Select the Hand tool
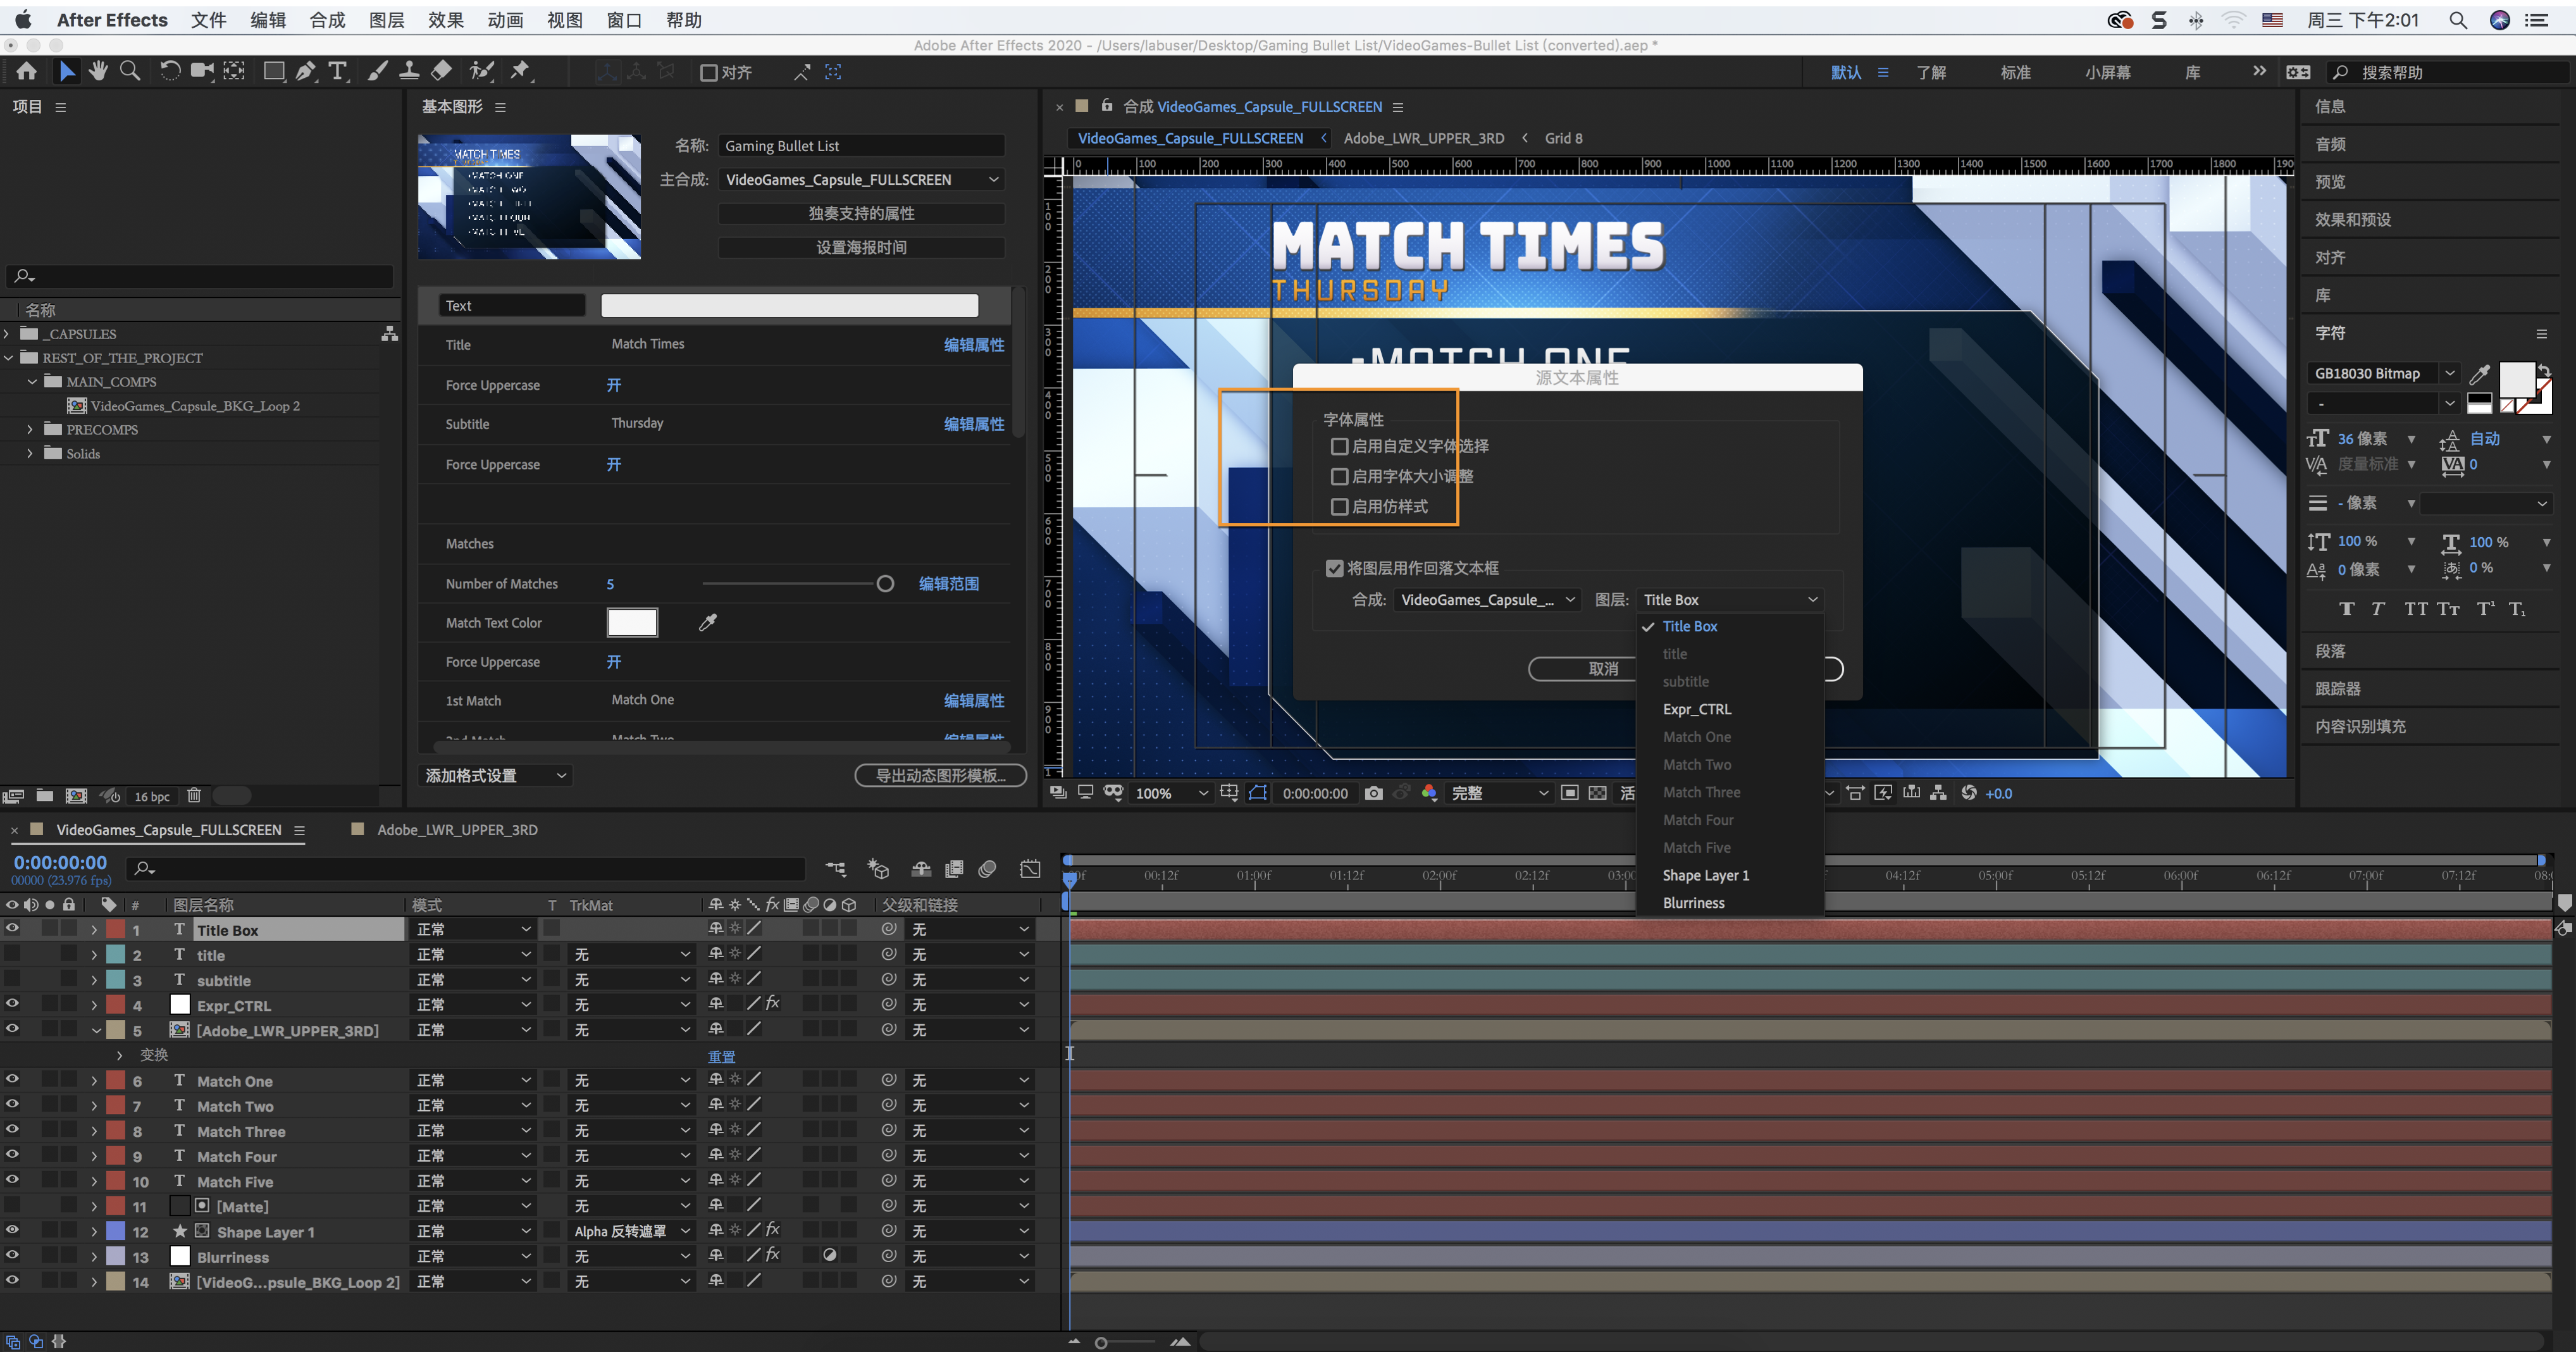The width and height of the screenshot is (2576, 1352). coord(98,71)
